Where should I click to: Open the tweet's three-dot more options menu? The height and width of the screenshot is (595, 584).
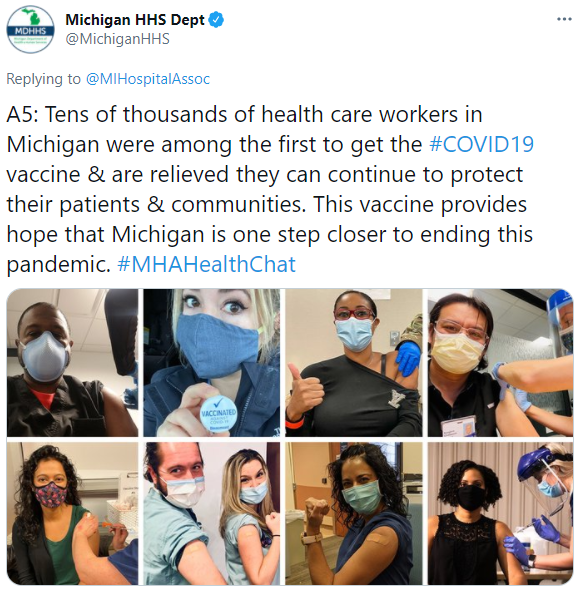(x=564, y=19)
